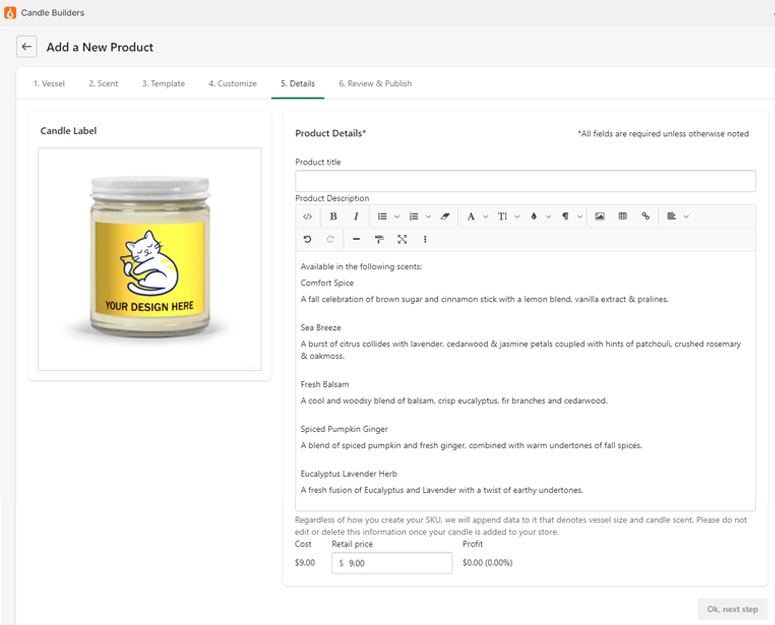Apply italic formatting

(355, 216)
